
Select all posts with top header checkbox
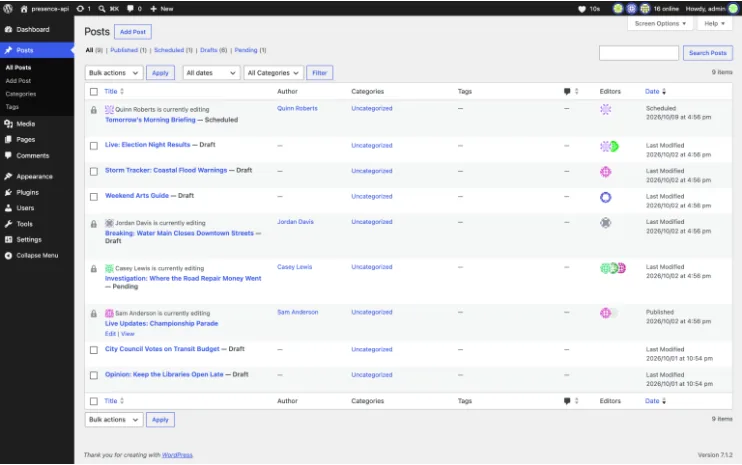[x=94, y=92]
